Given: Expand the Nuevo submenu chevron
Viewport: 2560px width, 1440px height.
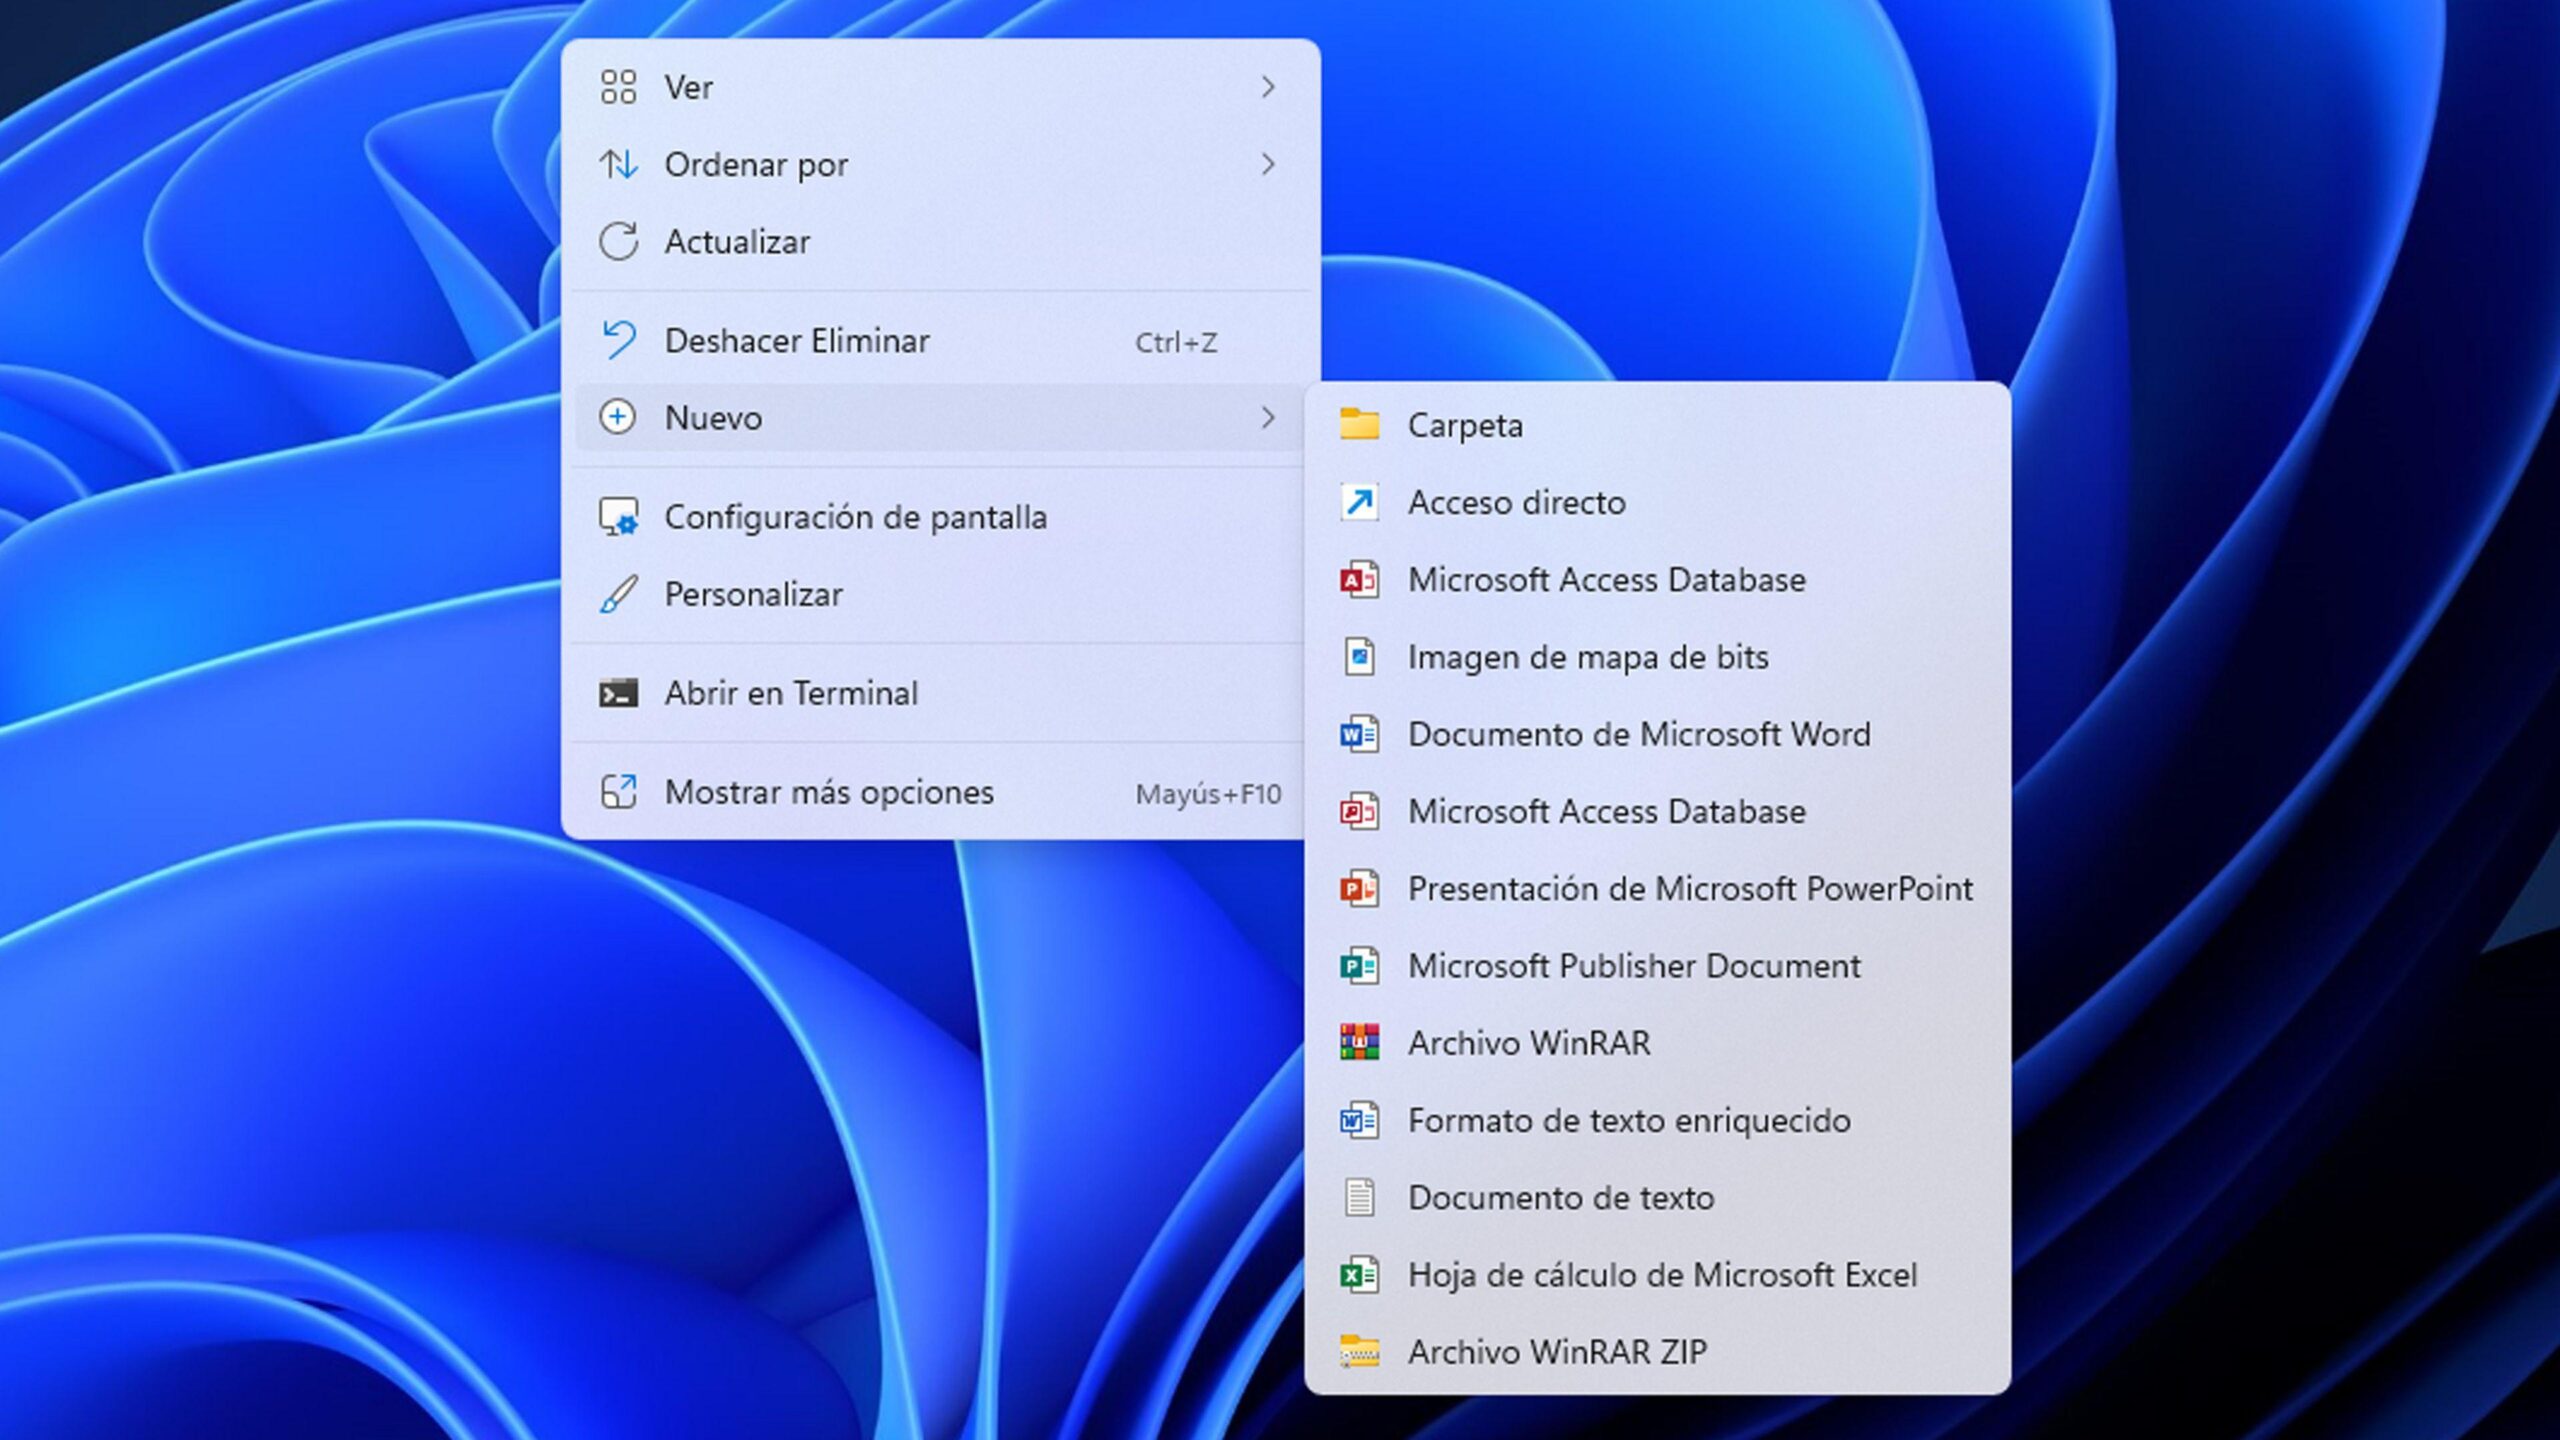Looking at the screenshot, I should (x=1268, y=417).
